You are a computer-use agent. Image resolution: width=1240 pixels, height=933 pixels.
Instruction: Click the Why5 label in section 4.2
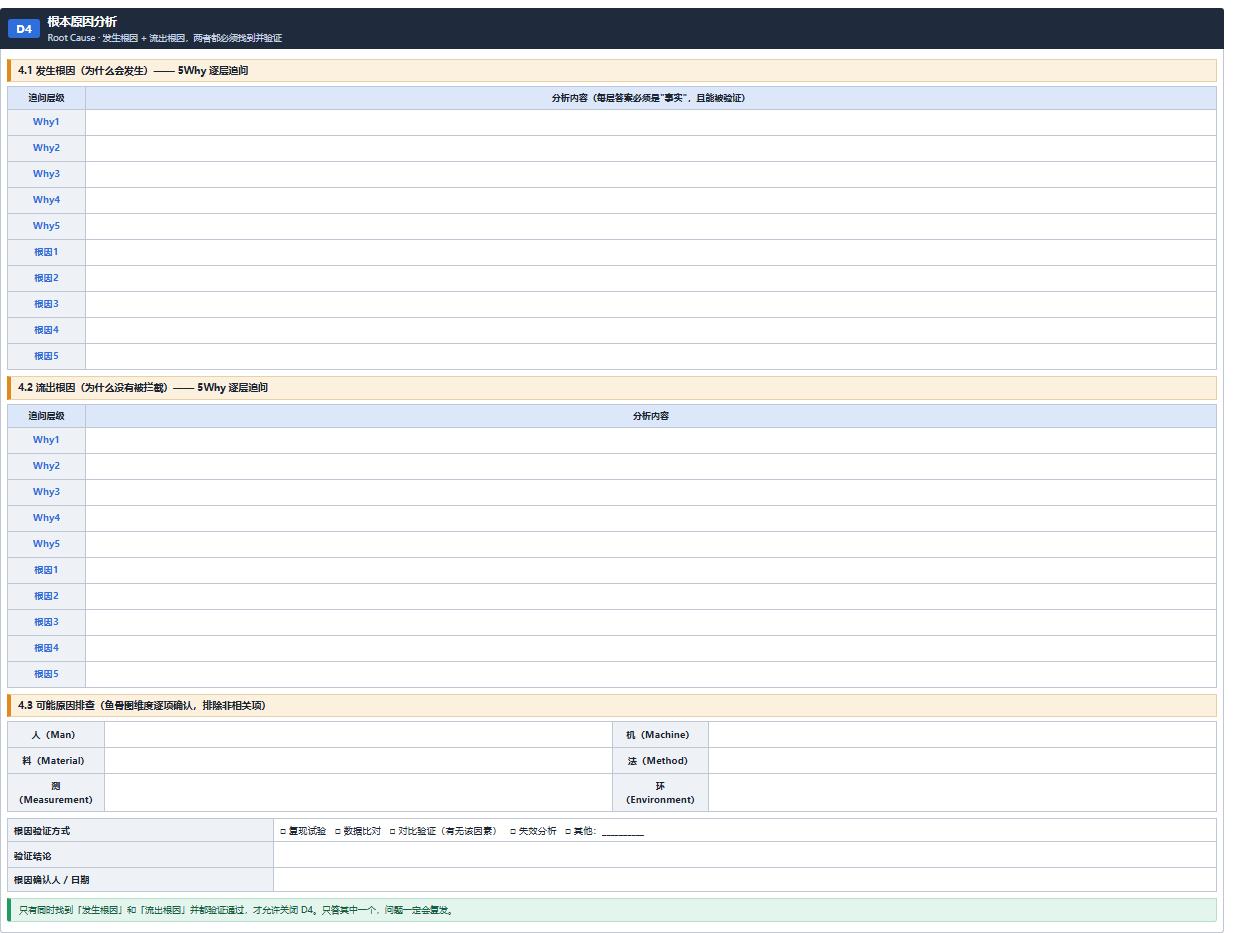46,544
